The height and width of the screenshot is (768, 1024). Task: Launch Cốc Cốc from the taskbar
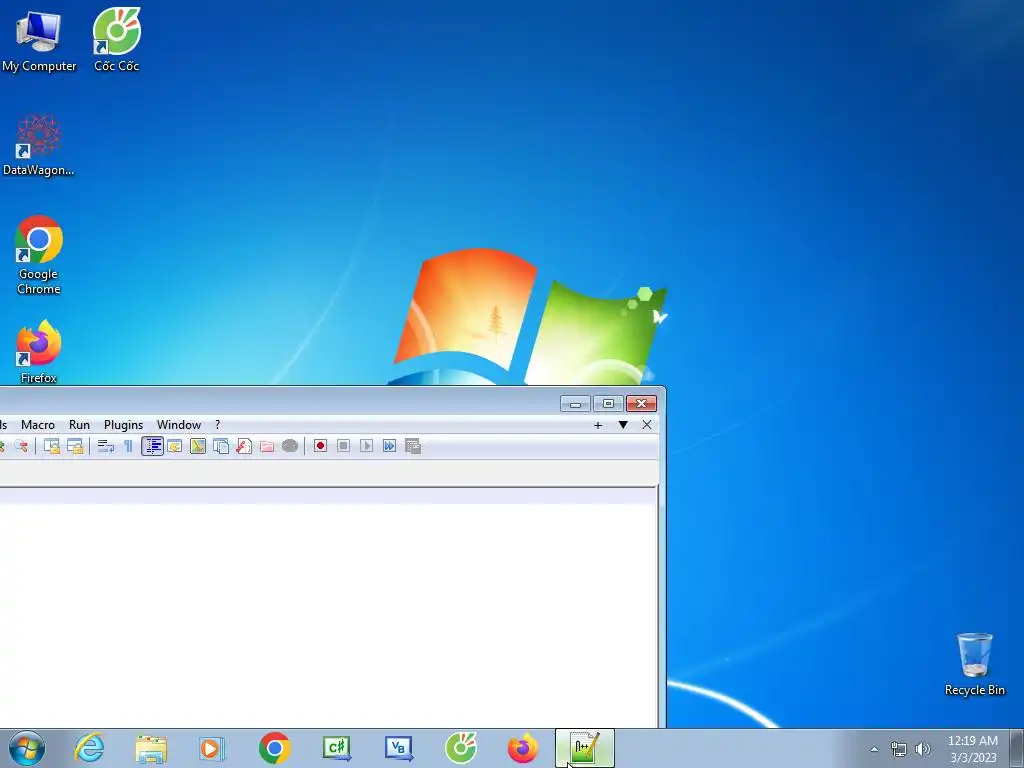tap(461, 748)
